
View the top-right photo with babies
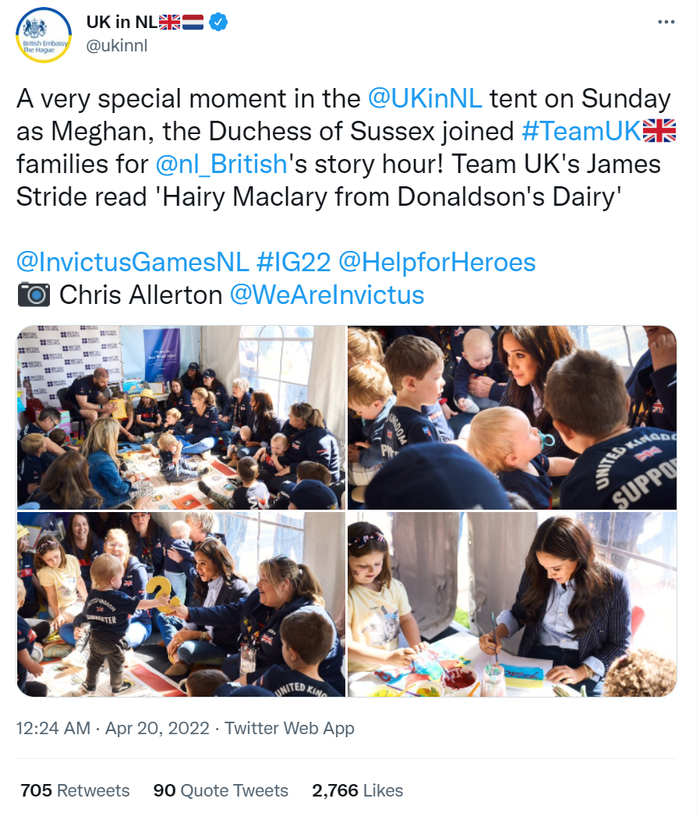click(x=512, y=417)
